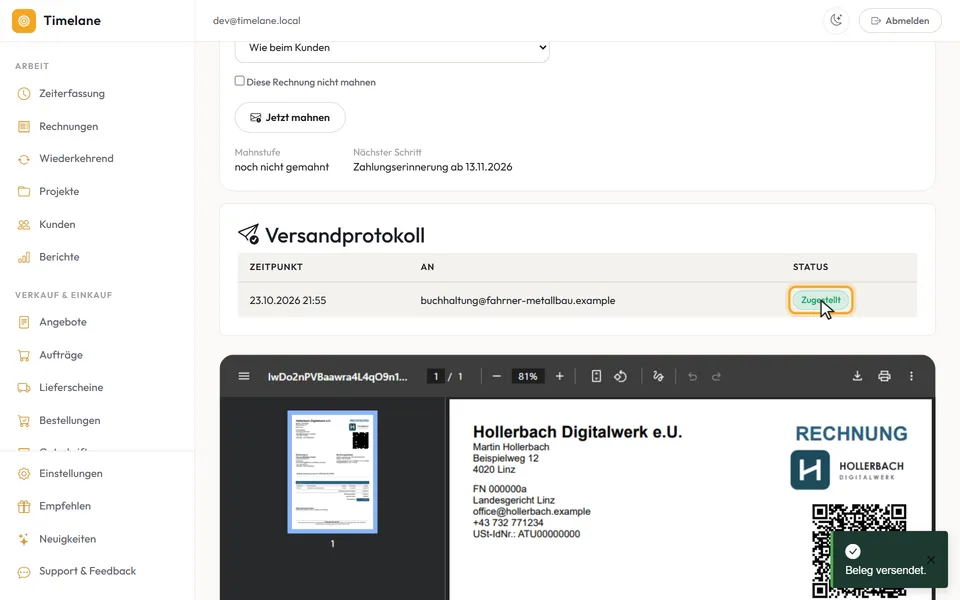Download the PDF invoice
This screenshot has height=600, width=960.
(x=857, y=376)
